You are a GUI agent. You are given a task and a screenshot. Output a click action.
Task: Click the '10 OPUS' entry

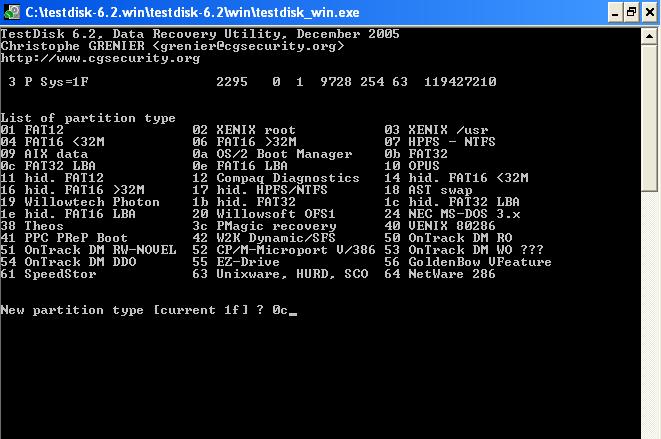(412, 166)
